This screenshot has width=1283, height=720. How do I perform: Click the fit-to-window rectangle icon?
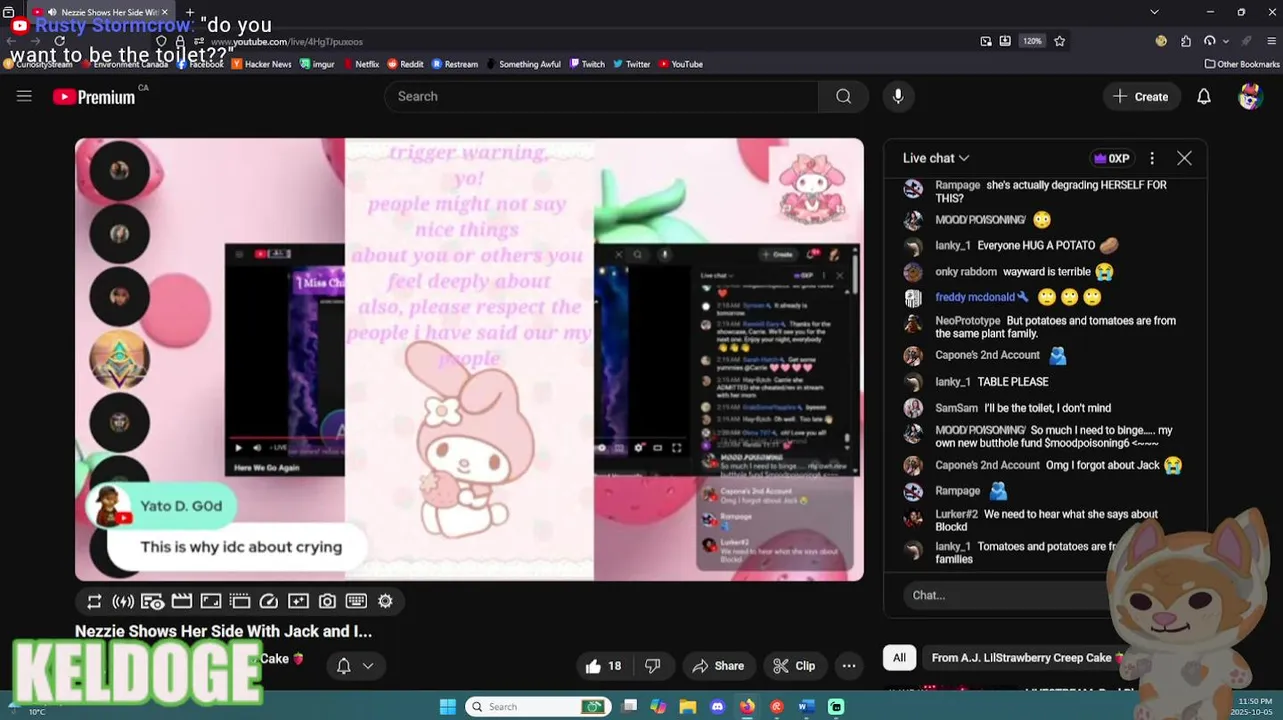tap(211, 601)
